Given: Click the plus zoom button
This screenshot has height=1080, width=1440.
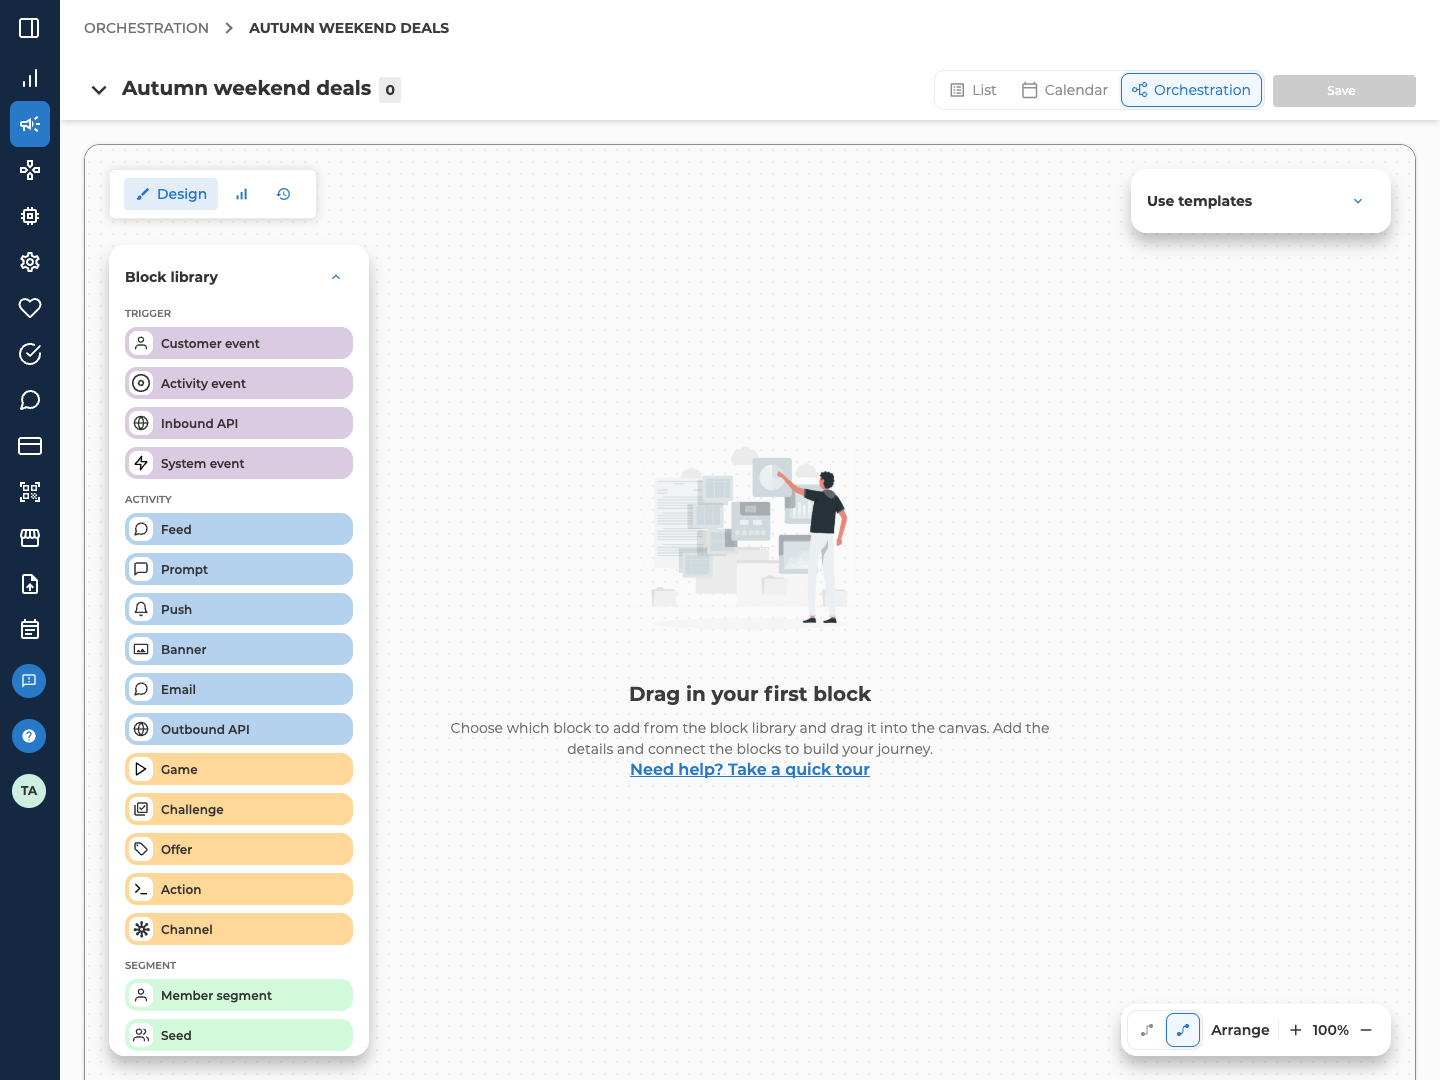Looking at the screenshot, I should [x=1295, y=1030].
